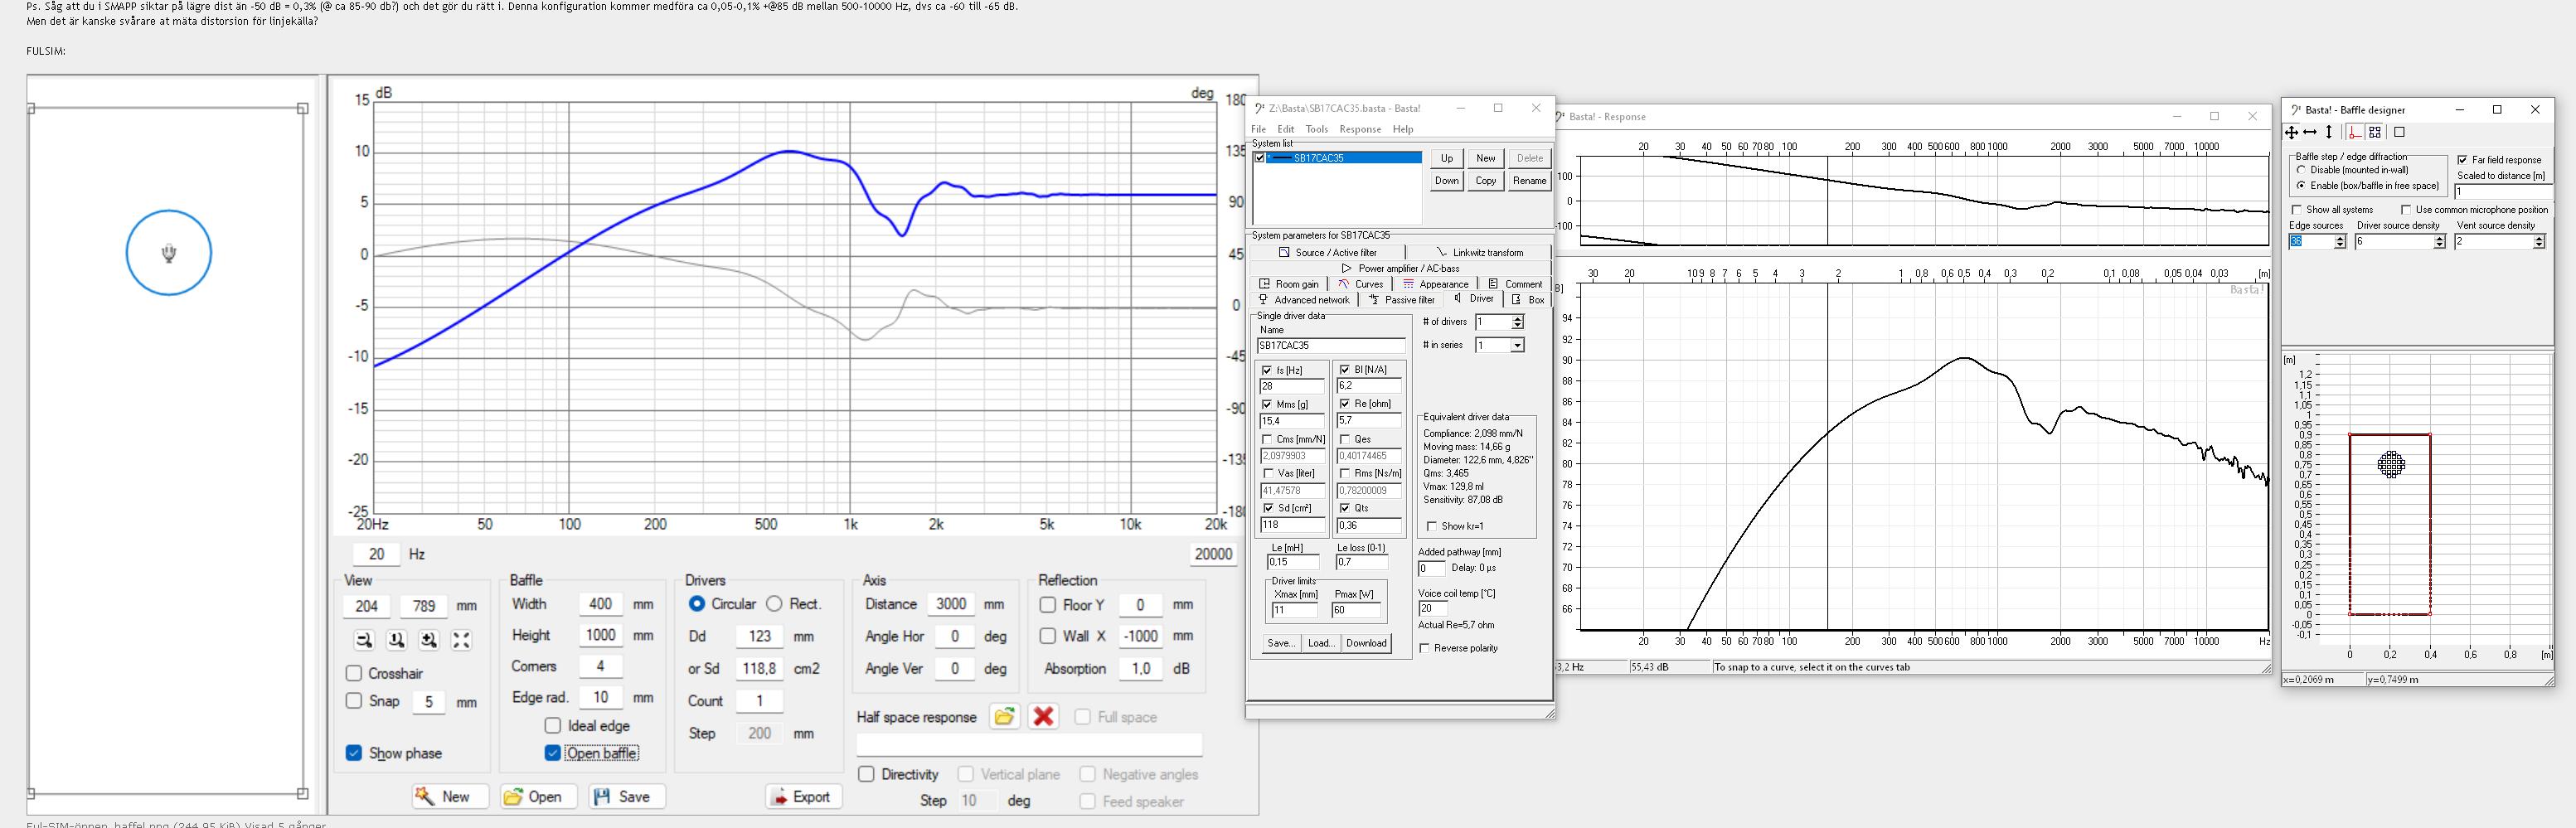Check the Reverse polarity checkbox
The image size is (2576, 828).
1425,649
